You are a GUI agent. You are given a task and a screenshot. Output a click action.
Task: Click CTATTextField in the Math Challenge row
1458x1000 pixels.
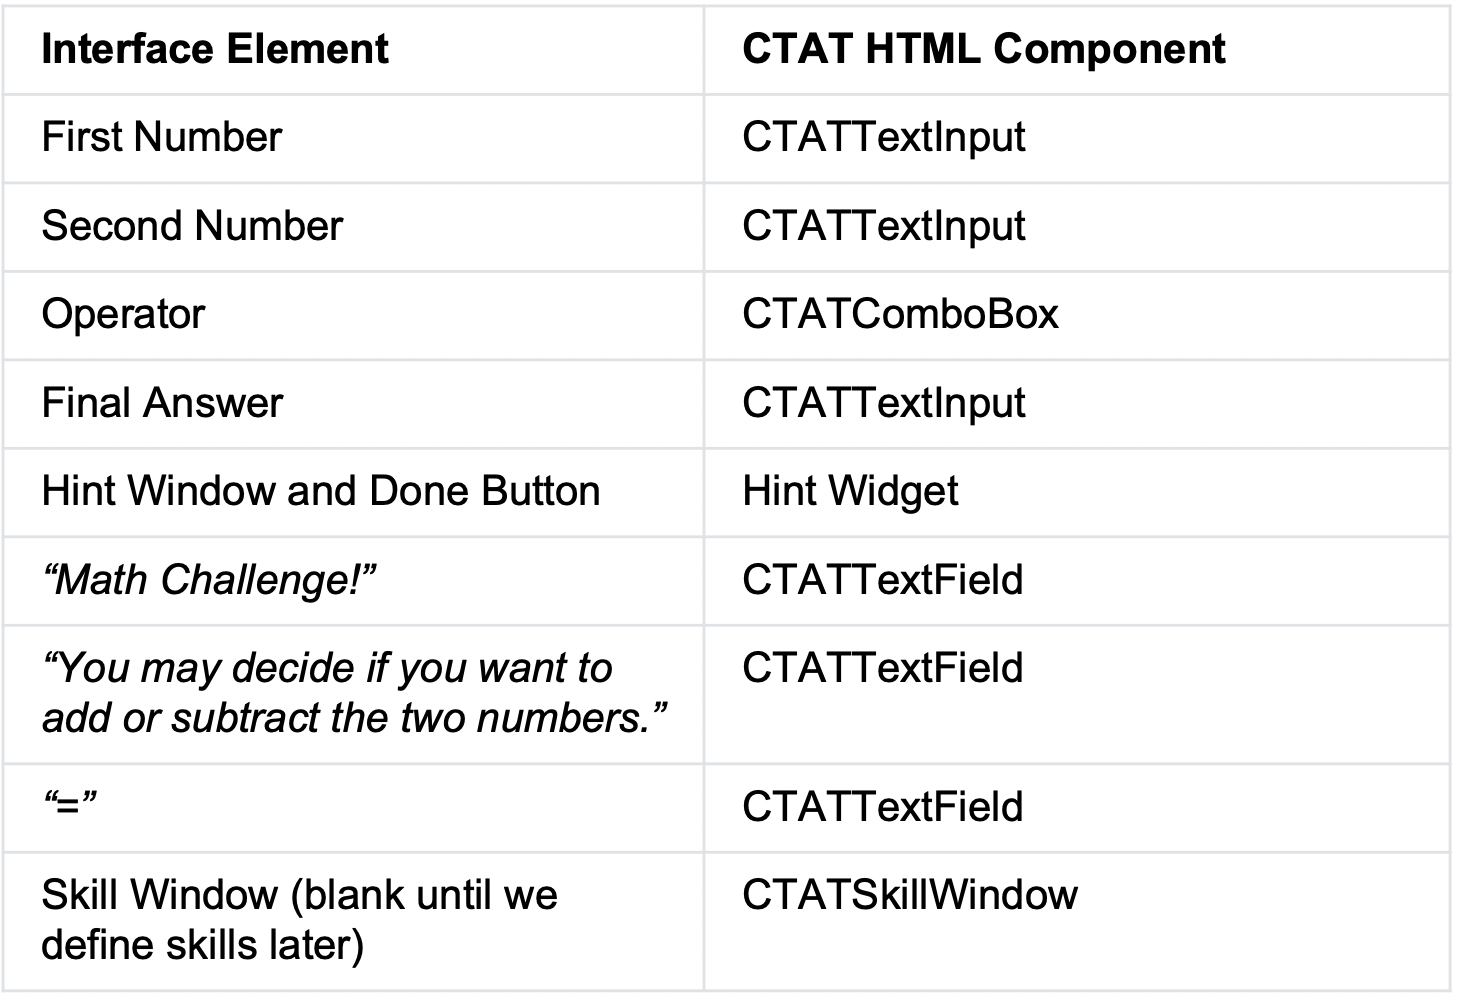[882, 580]
